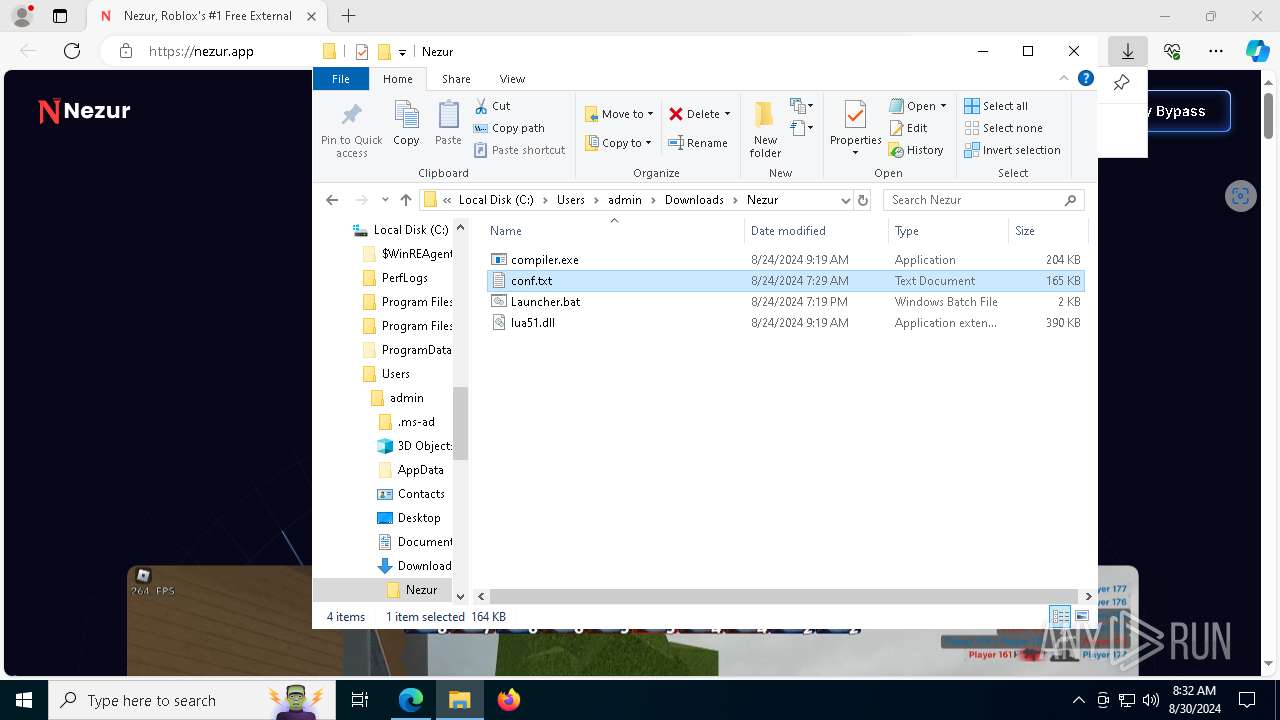Switch to the Home ribbon tab
Viewport: 1280px width, 720px height.
coord(397,79)
